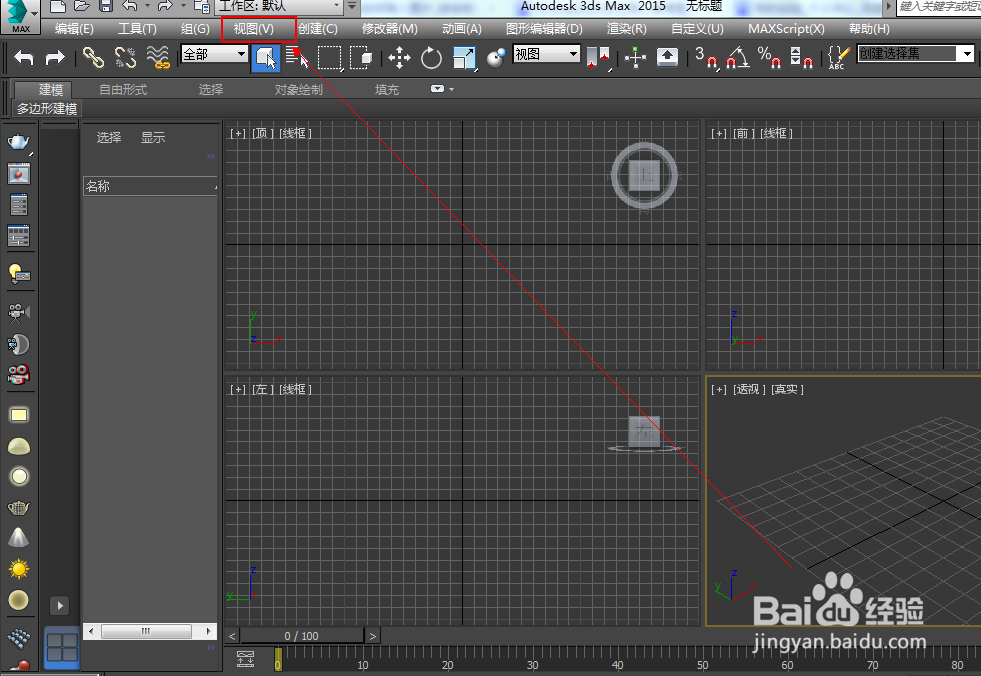
Task: Select the Unlink Selection tool
Action: pyautogui.click(x=125, y=58)
